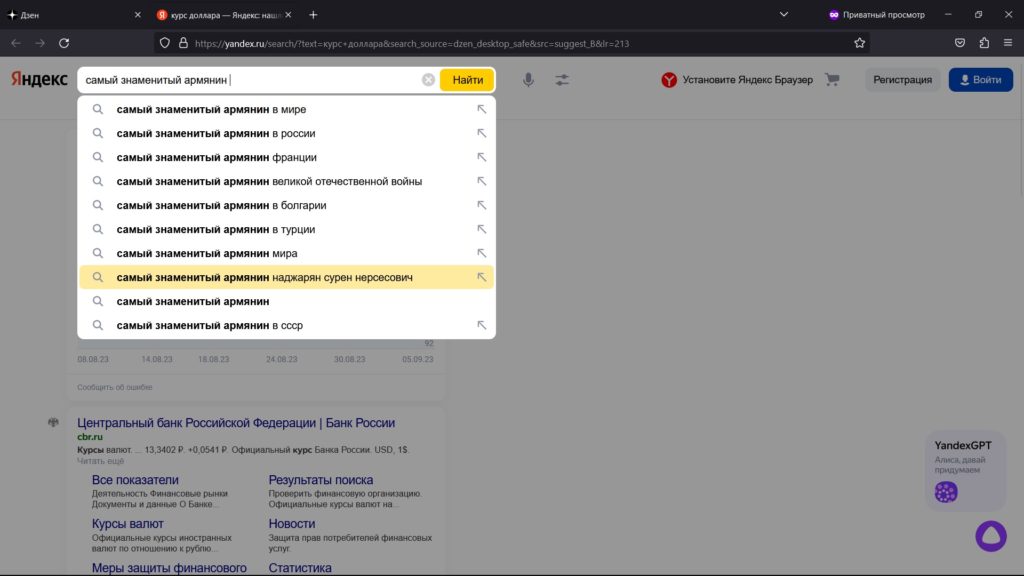Click the site security padlock icon
Viewport: 1024px width, 576px height.
click(x=184, y=43)
